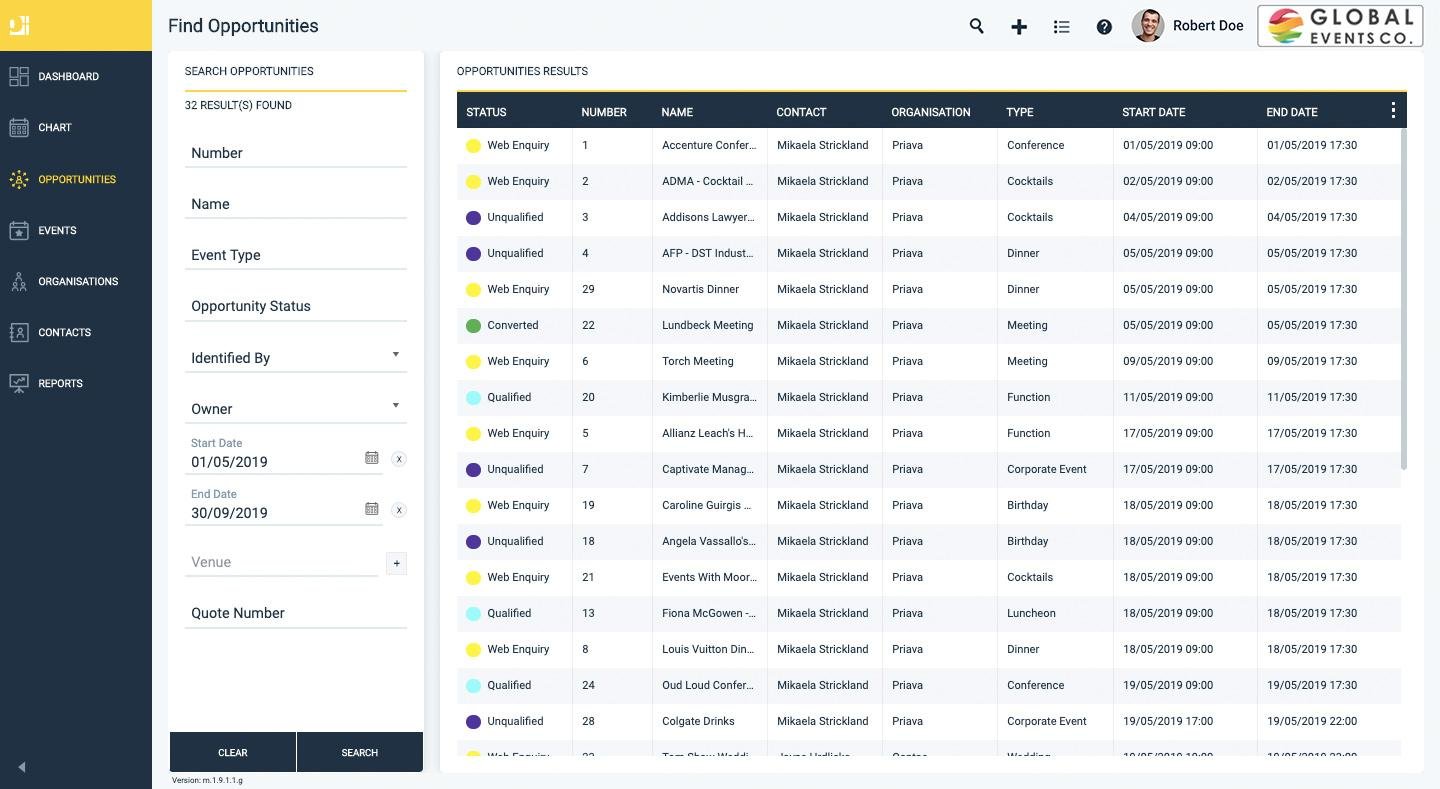The height and width of the screenshot is (789, 1440).
Task: Open the help question mark icon
Action: [1104, 27]
